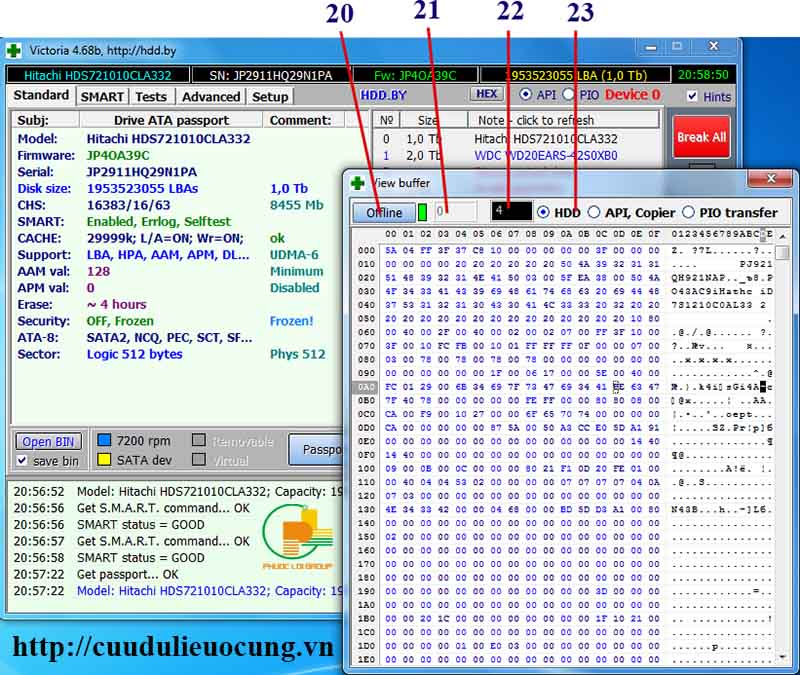The height and width of the screenshot is (675, 800).
Task: Click the yellow SATA dev indicator square
Action: pos(105,460)
